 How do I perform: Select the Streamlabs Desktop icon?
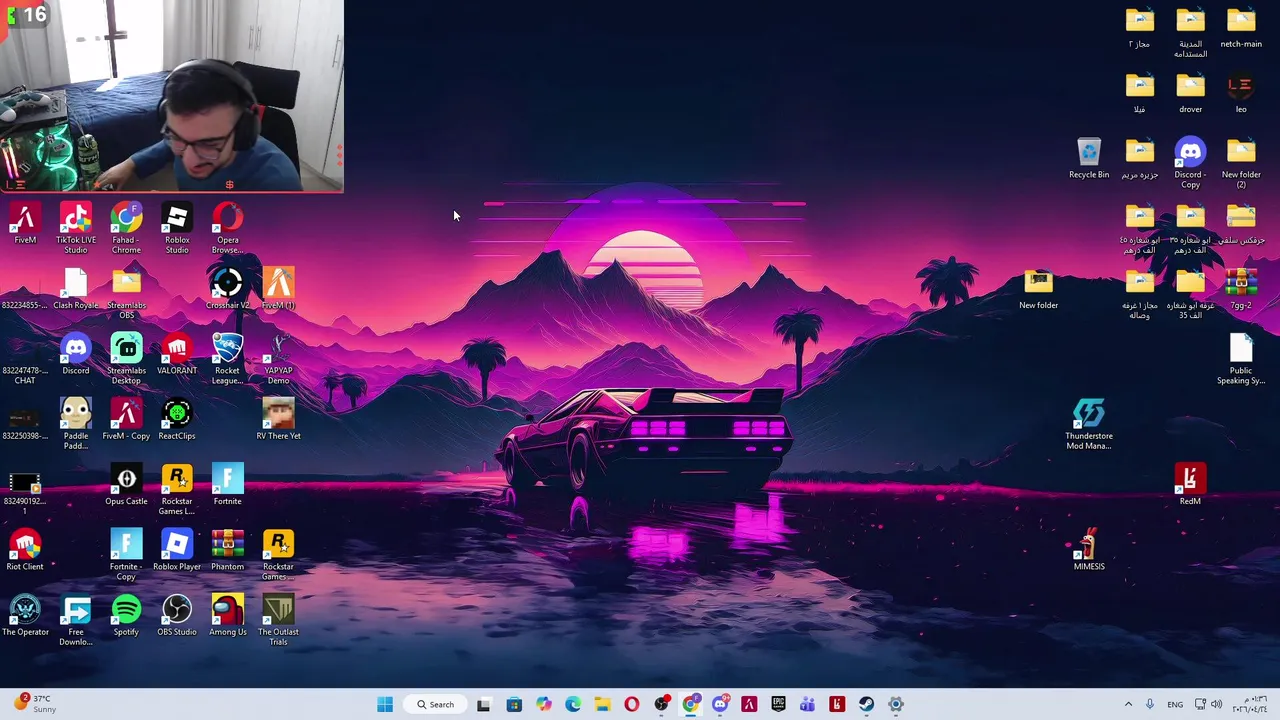[x=126, y=359]
